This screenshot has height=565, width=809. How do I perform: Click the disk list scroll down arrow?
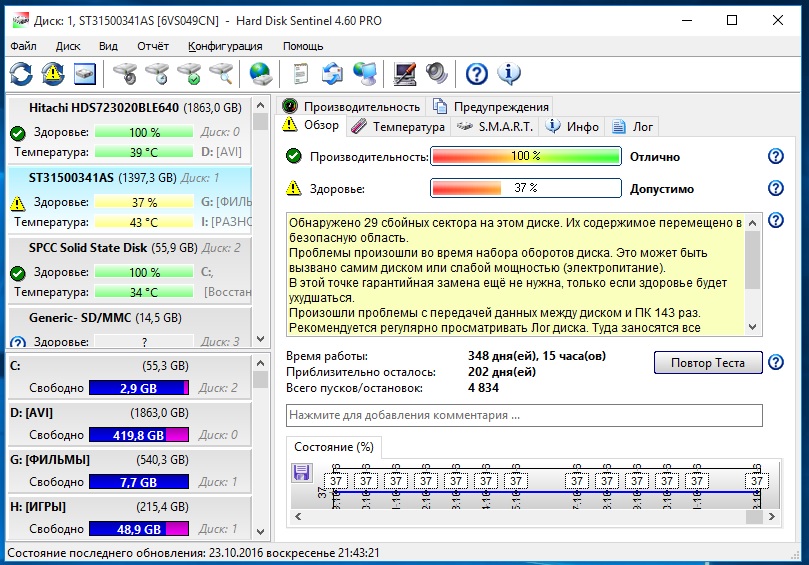pos(261,339)
